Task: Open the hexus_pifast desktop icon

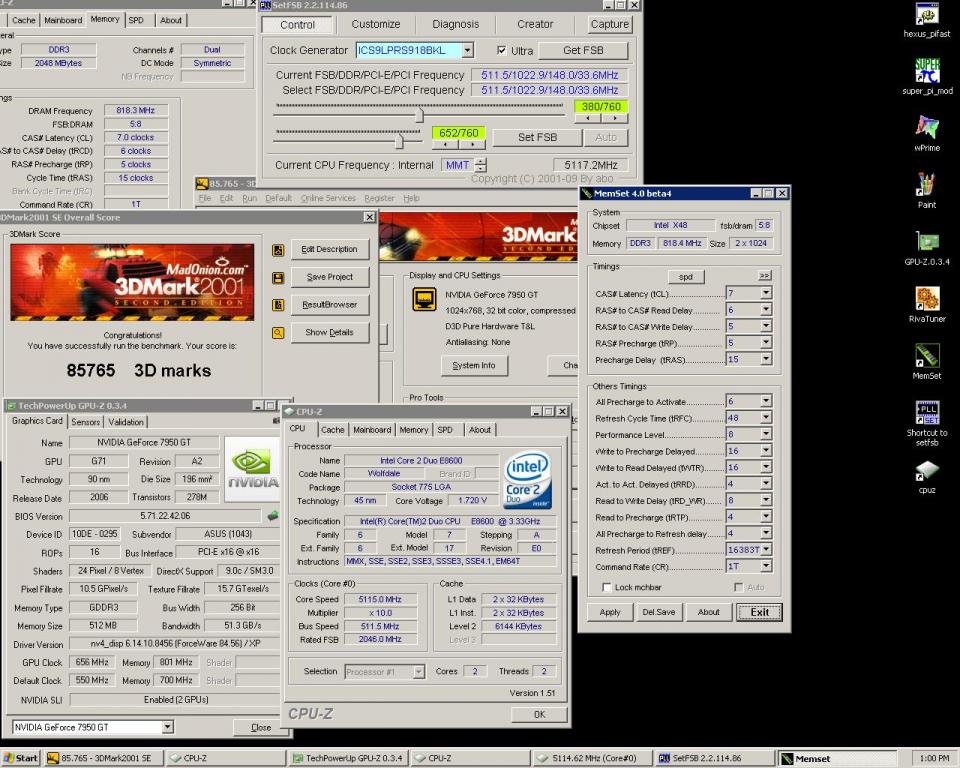Action: pos(927,14)
